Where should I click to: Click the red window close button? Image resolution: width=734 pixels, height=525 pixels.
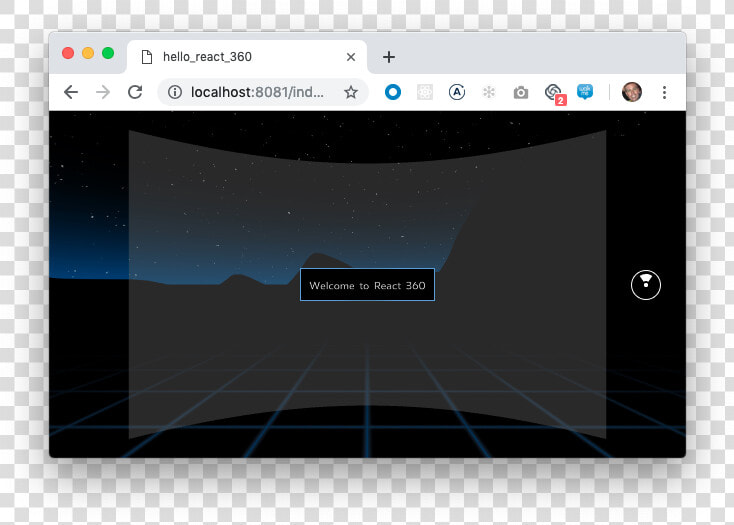(x=68, y=53)
